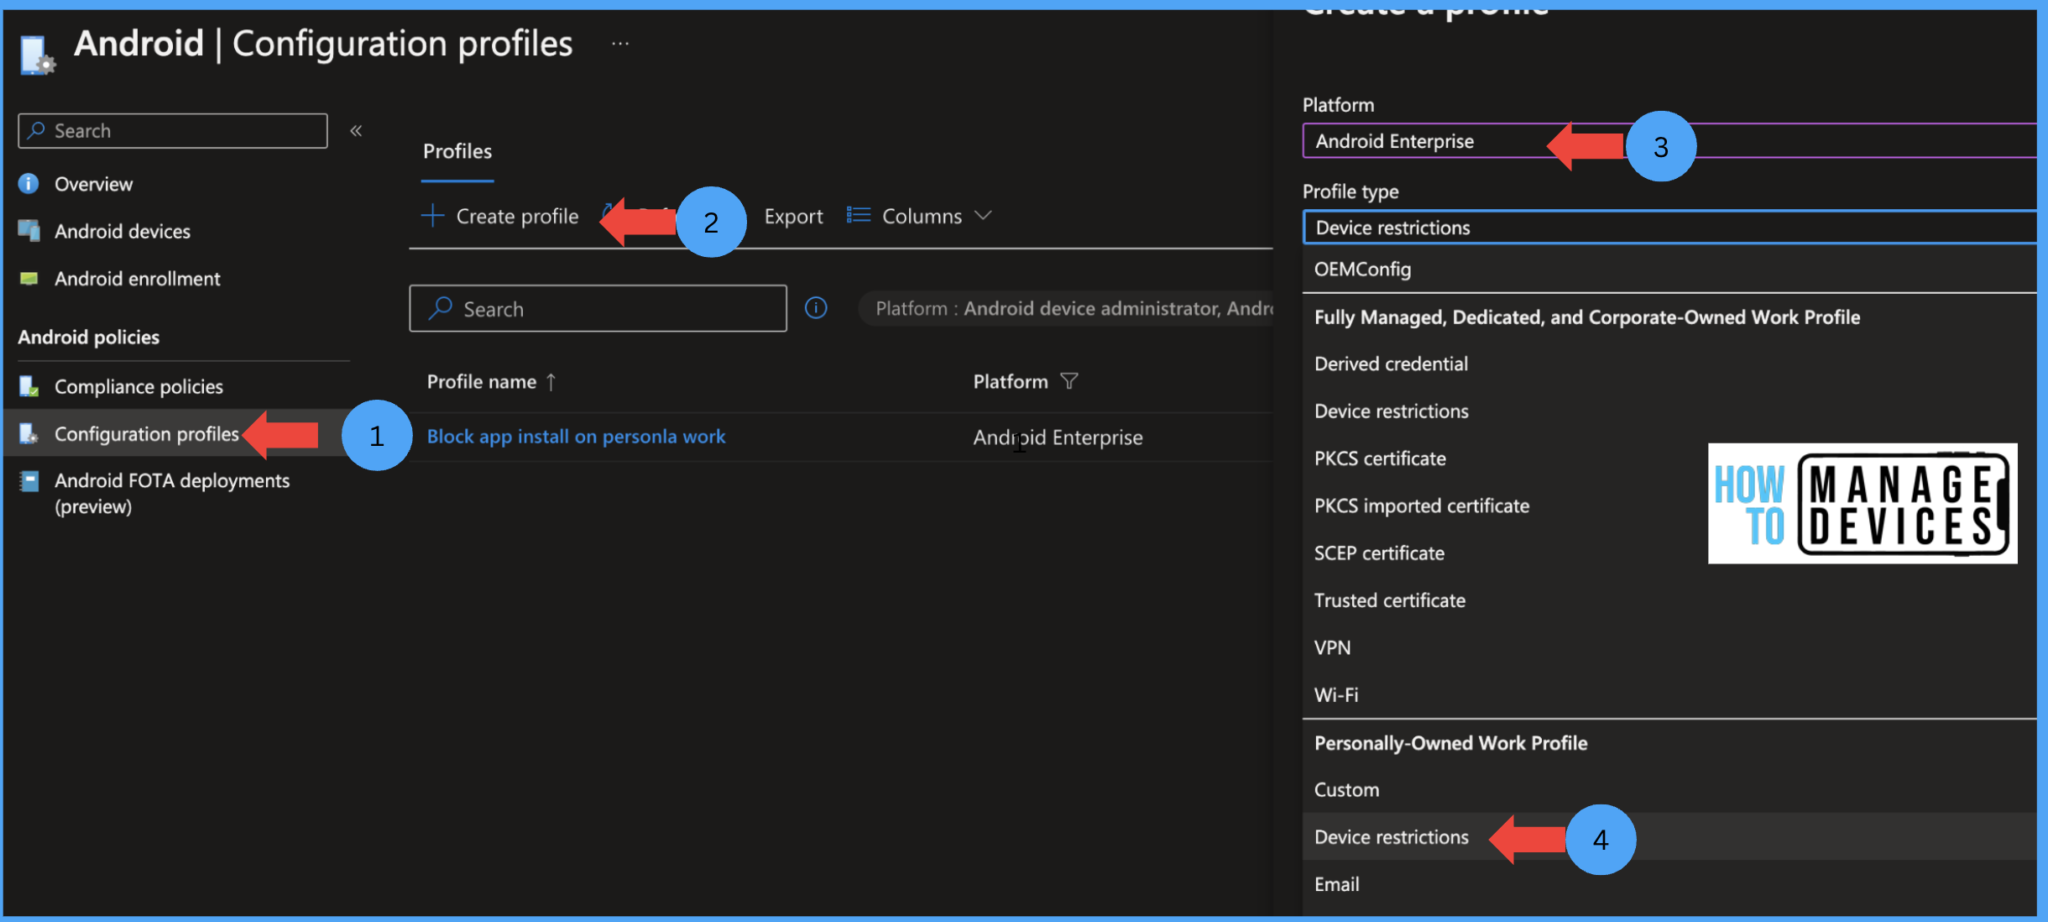
Task: Open the Profile type dropdown field
Action: [x=1669, y=228]
